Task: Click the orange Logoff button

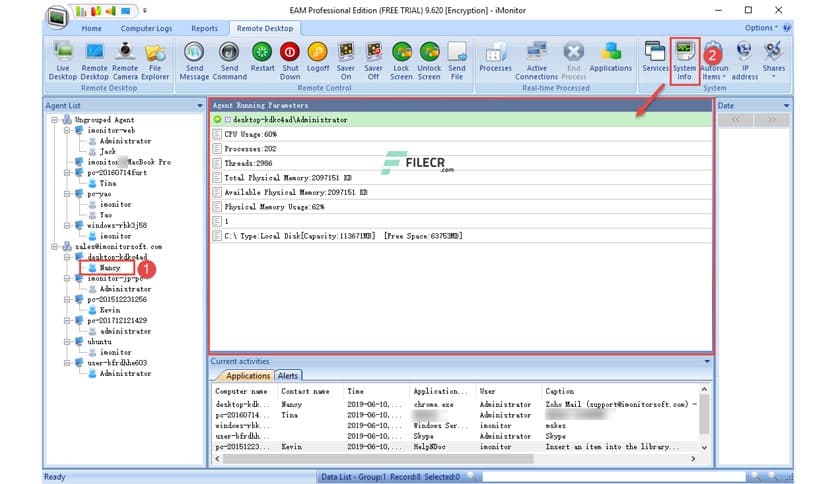Action: pyautogui.click(x=318, y=57)
